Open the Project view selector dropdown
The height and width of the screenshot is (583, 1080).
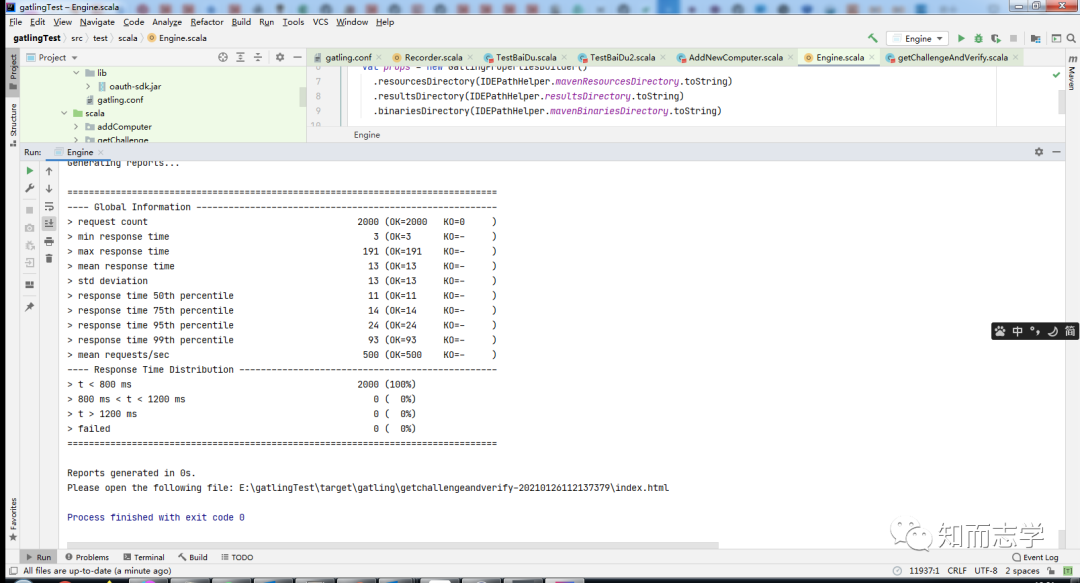52,57
